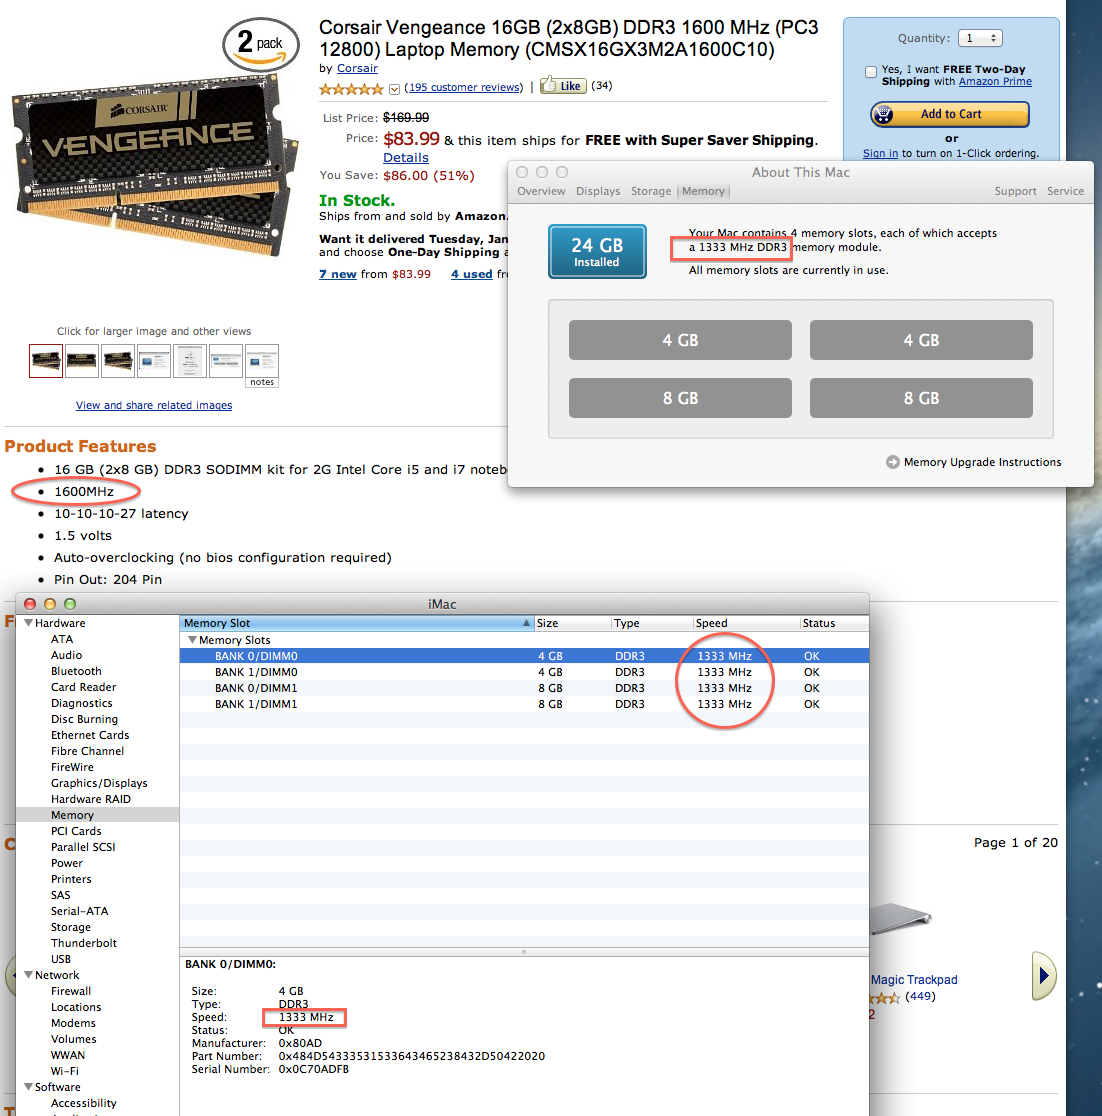The height and width of the screenshot is (1116, 1102).
Task: Open the star rating dropdown arrow
Action: click(x=394, y=89)
